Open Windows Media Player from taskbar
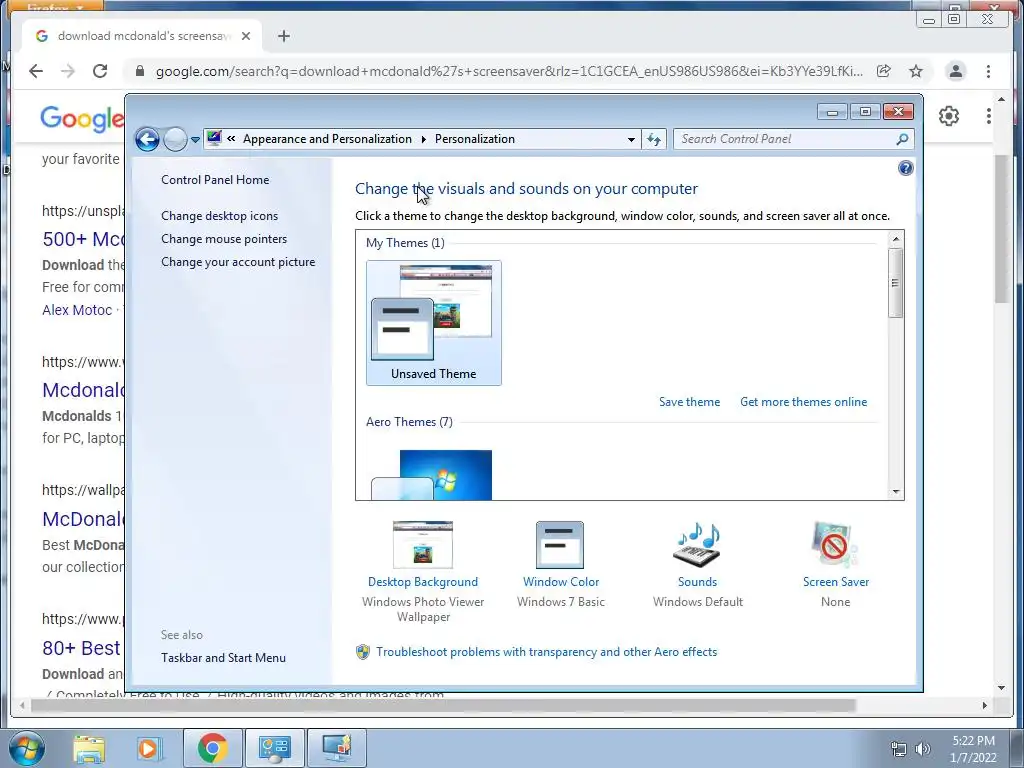The image size is (1024, 768). coord(148,748)
